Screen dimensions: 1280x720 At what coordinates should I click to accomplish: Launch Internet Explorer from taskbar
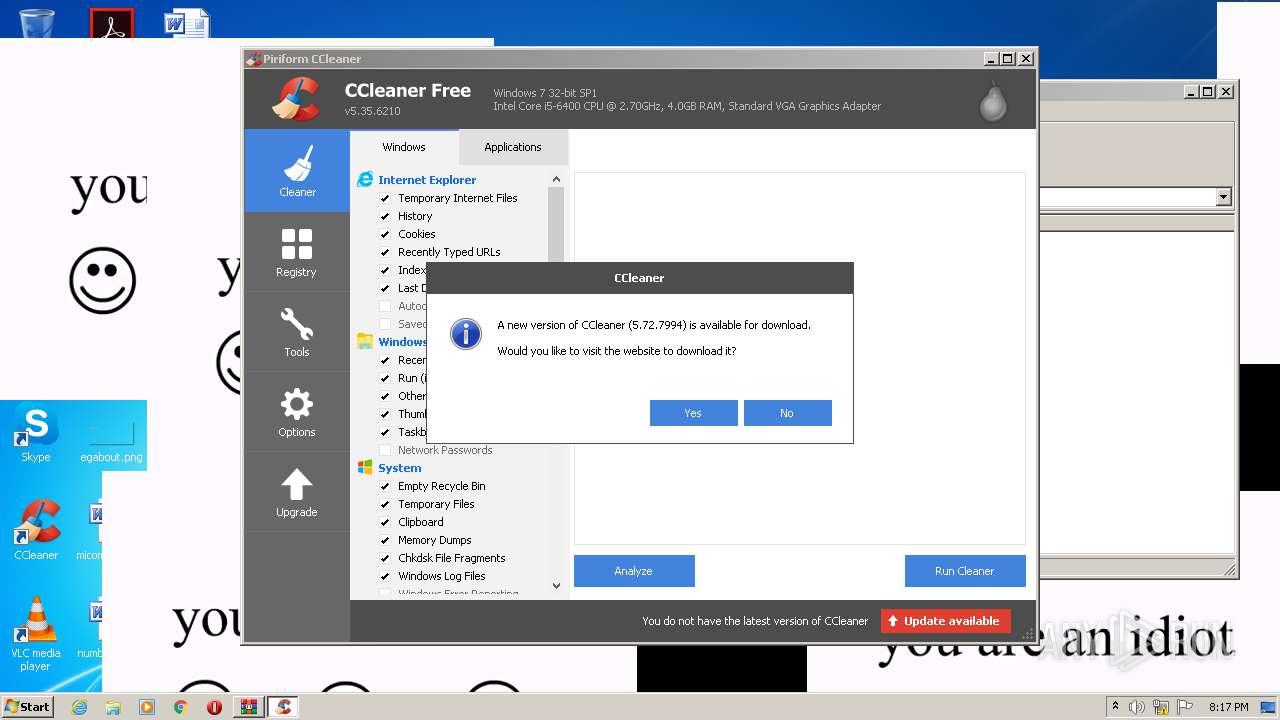click(x=79, y=707)
